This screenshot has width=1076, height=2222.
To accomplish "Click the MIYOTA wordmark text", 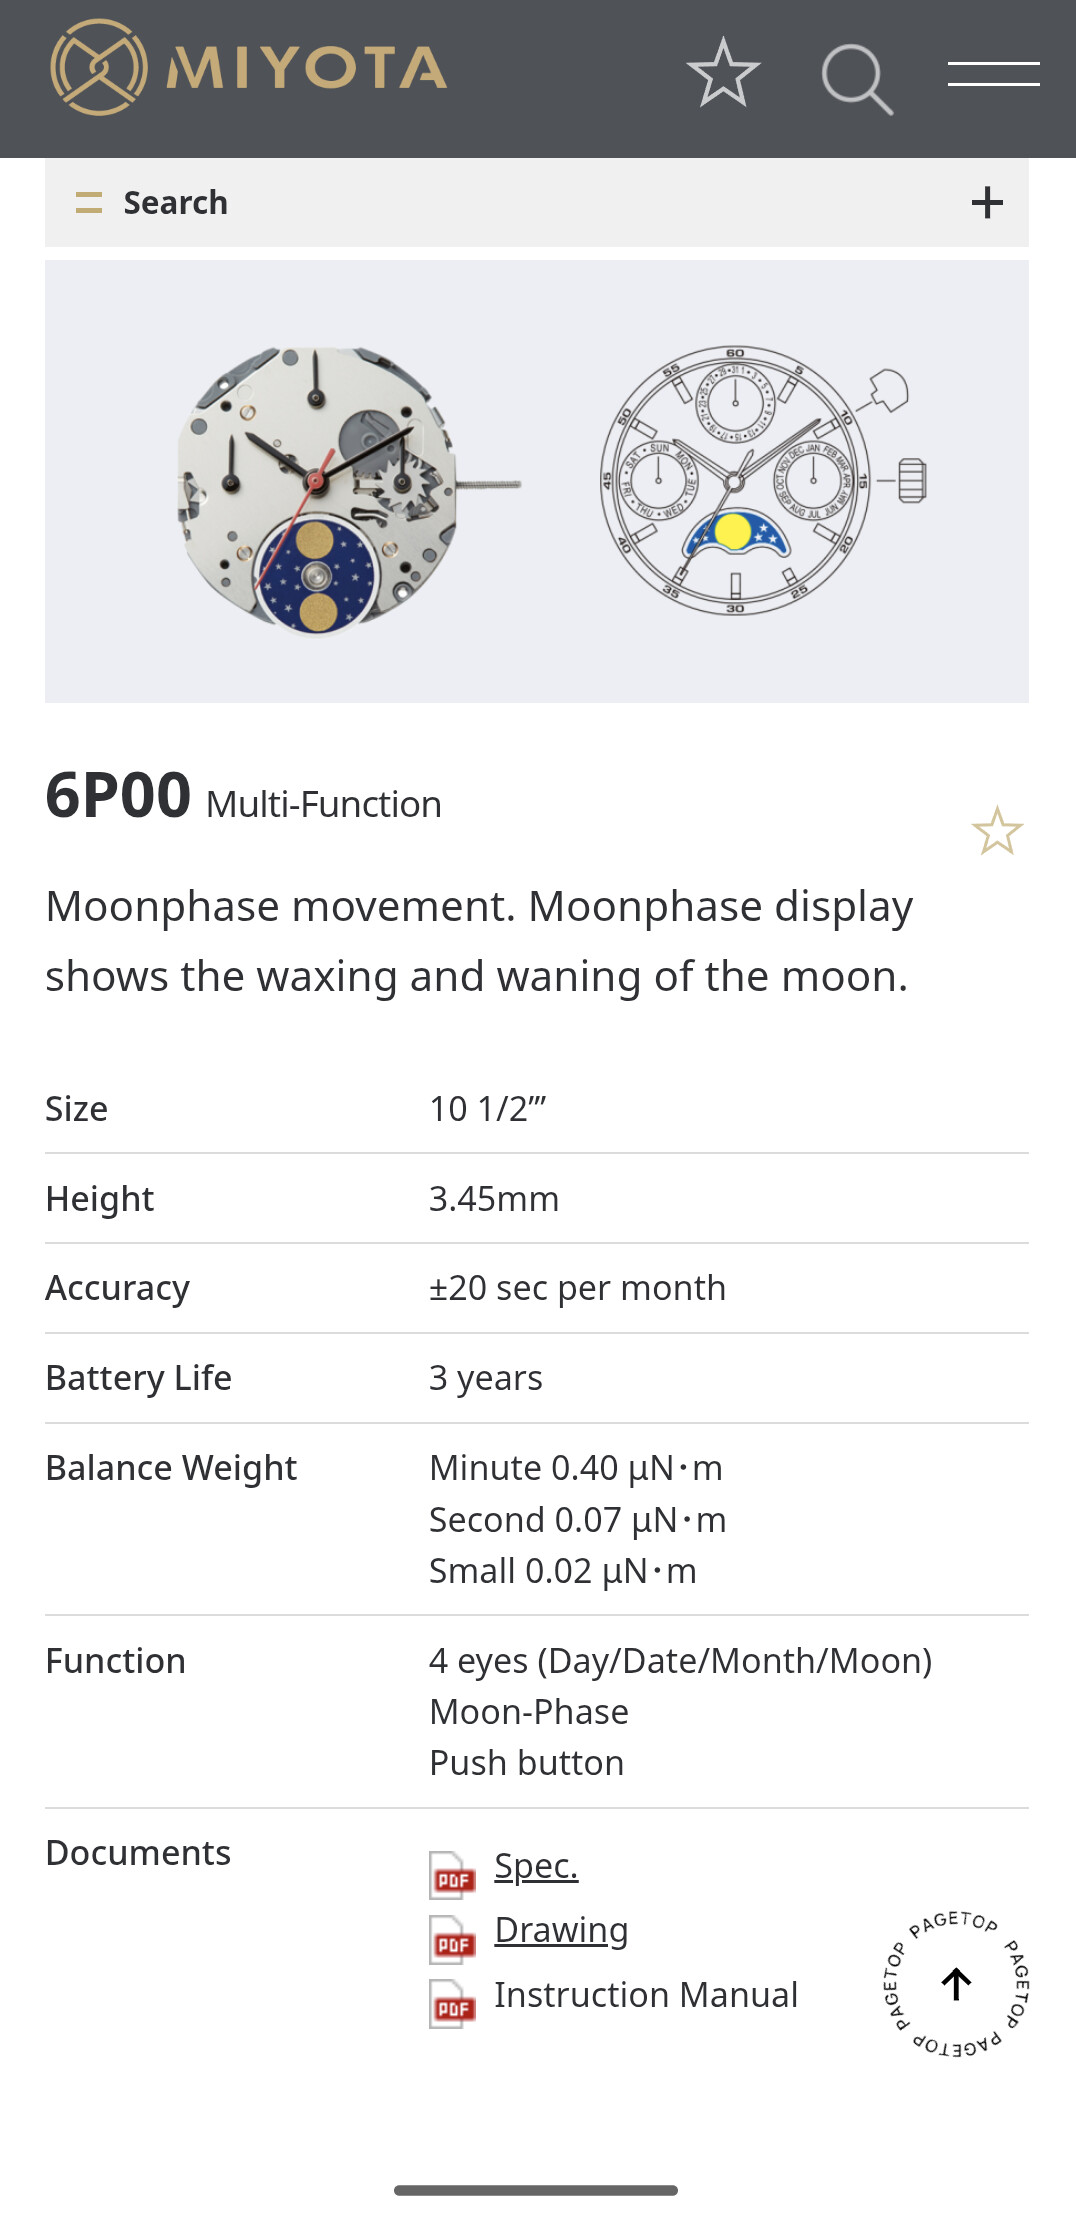I will [x=306, y=68].
